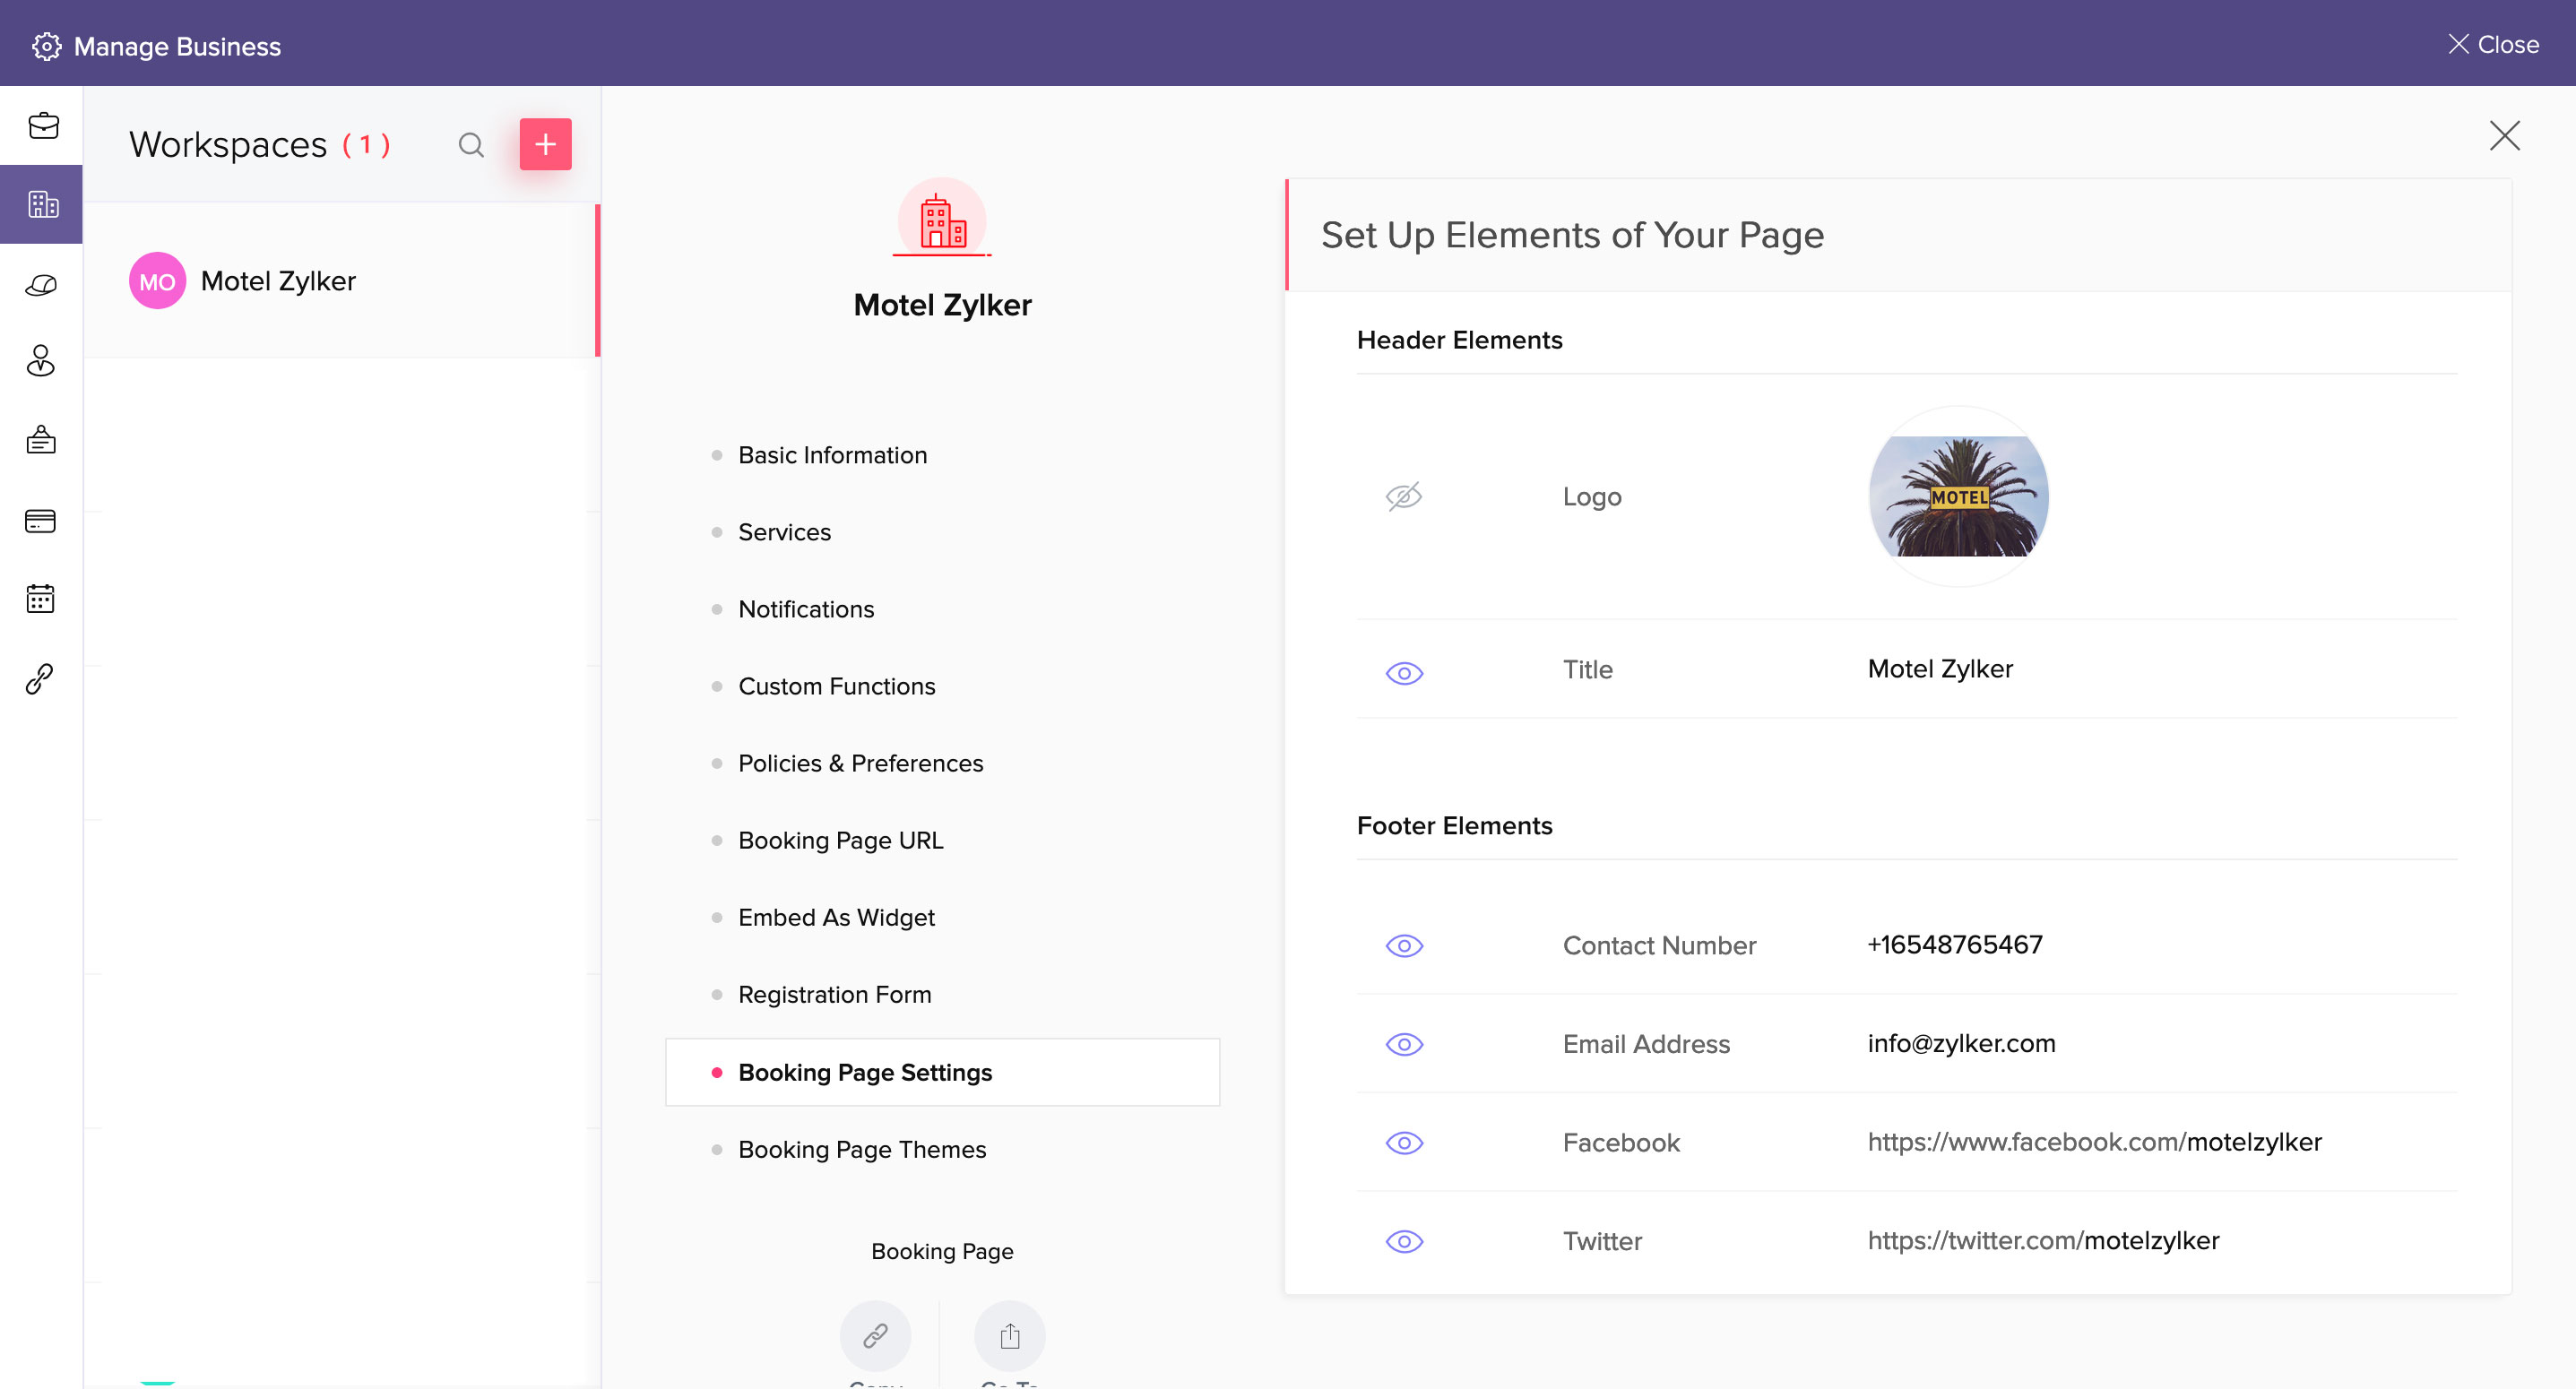Select Policies & Preferences menu item
The image size is (2576, 1389).
860,763
